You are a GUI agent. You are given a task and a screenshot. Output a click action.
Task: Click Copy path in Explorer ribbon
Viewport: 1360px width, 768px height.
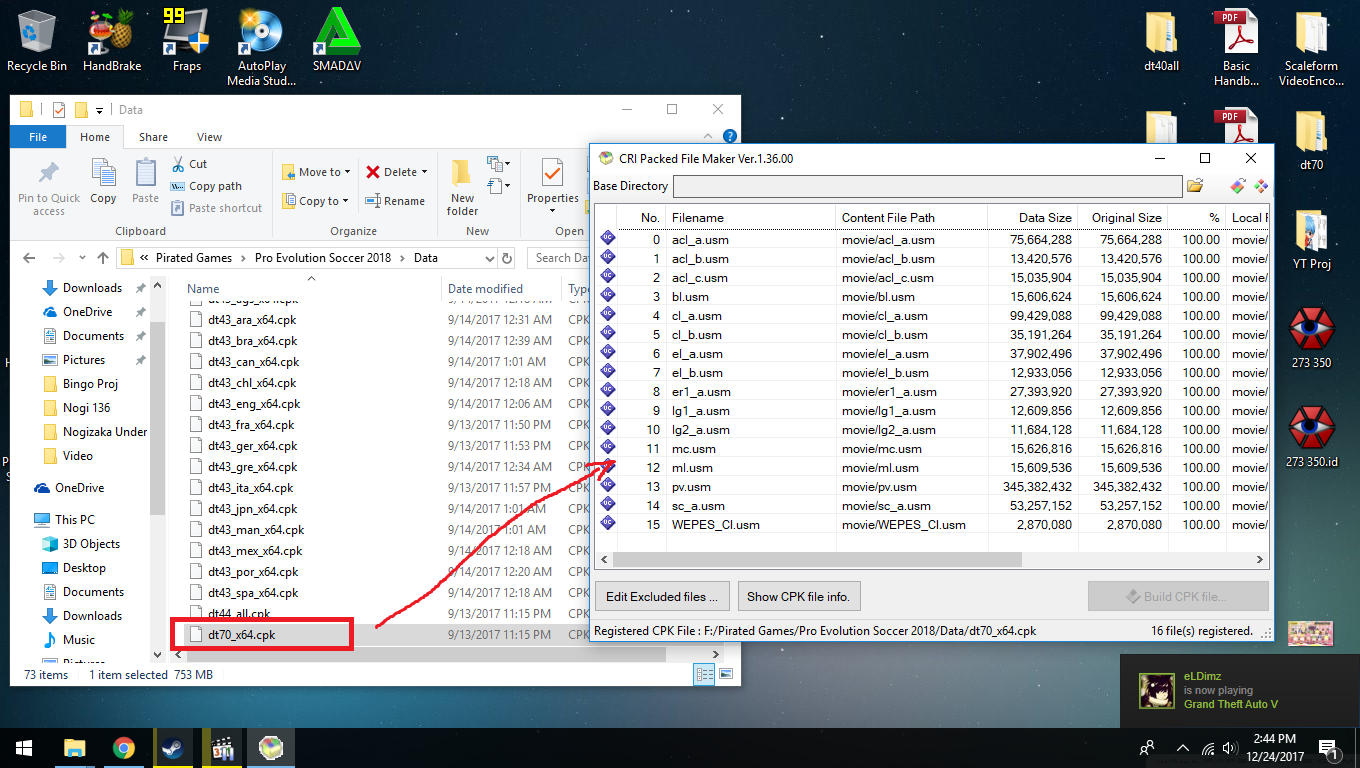pos(206,186)
